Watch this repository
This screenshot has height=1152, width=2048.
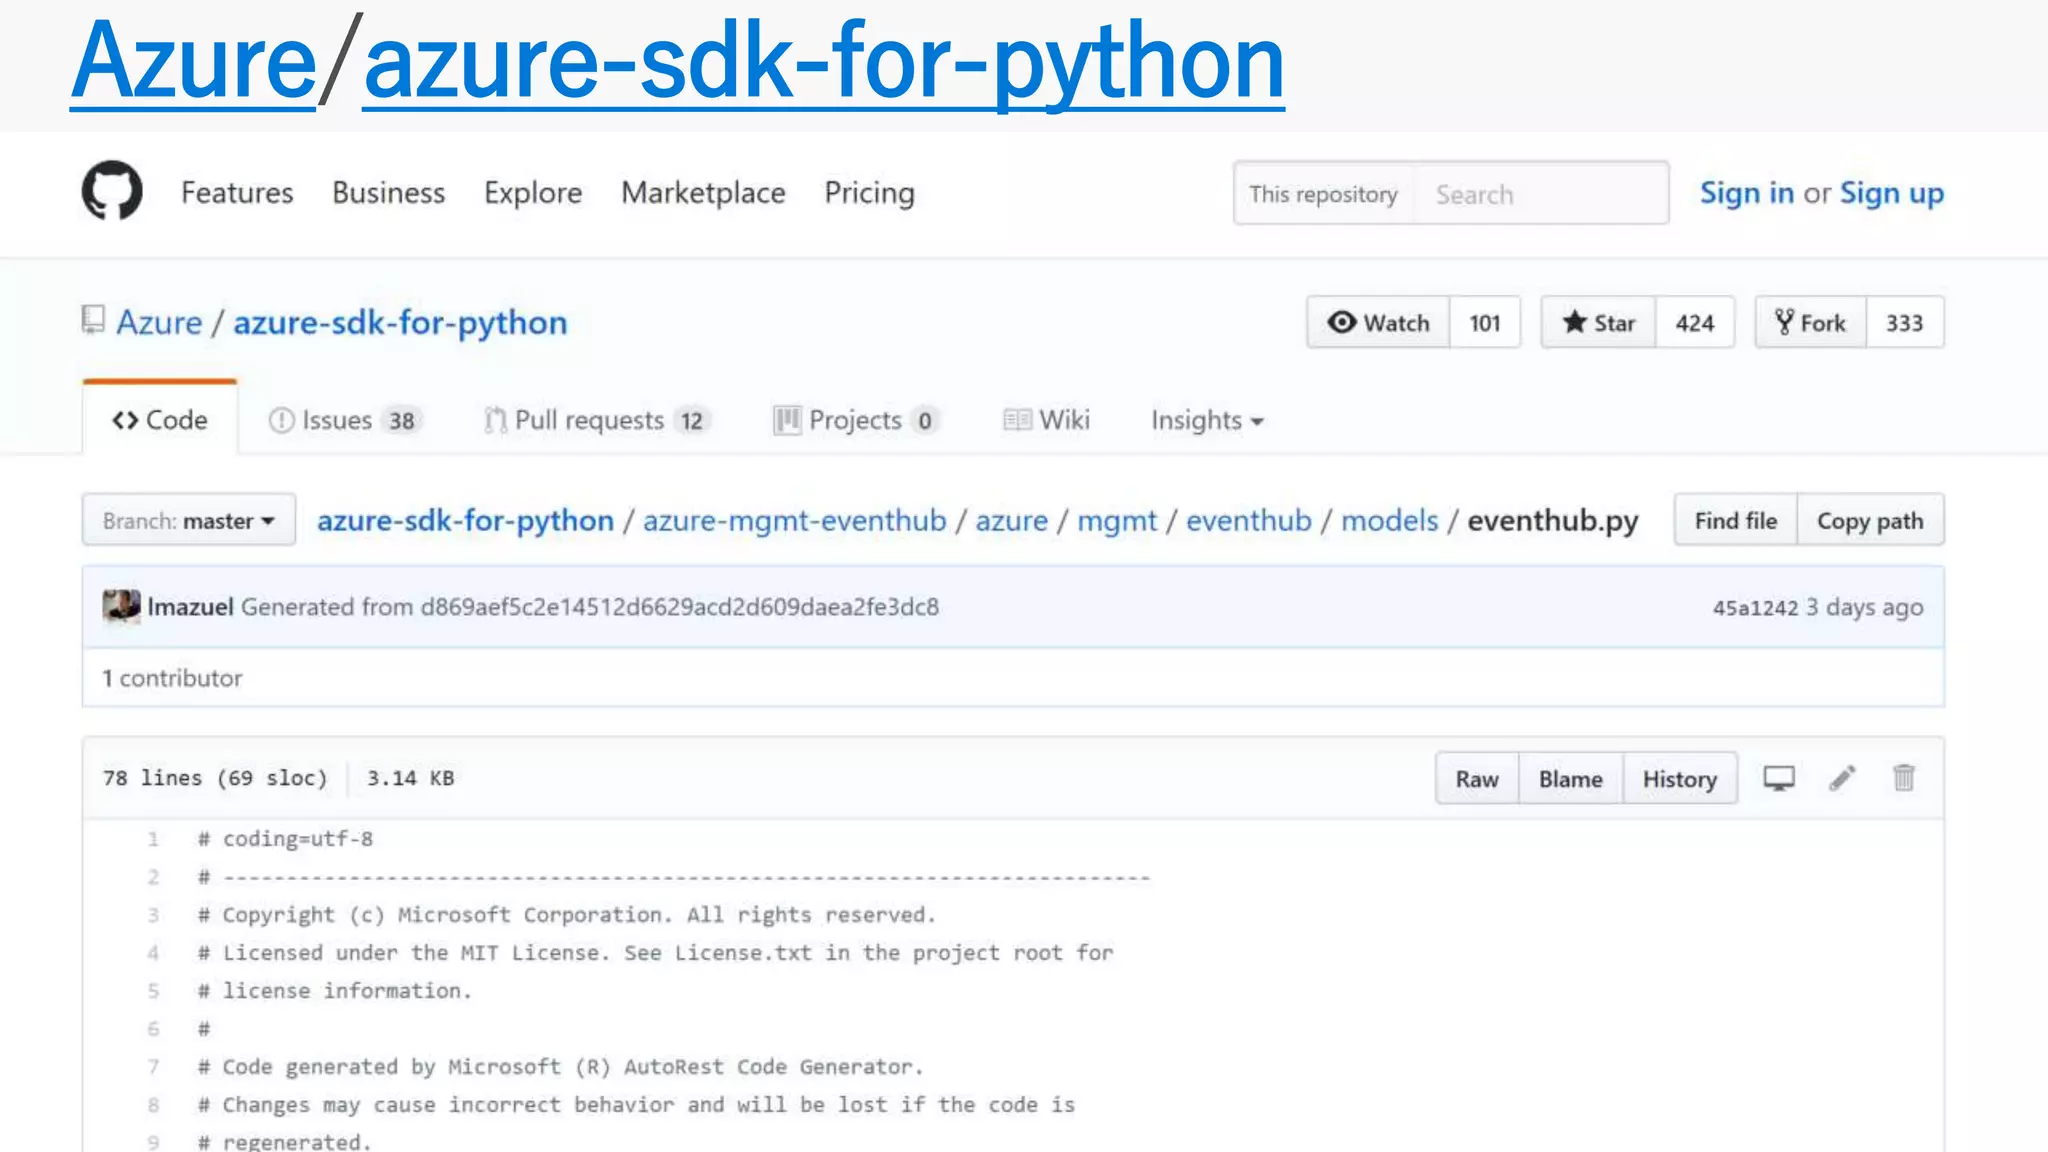1378,322
